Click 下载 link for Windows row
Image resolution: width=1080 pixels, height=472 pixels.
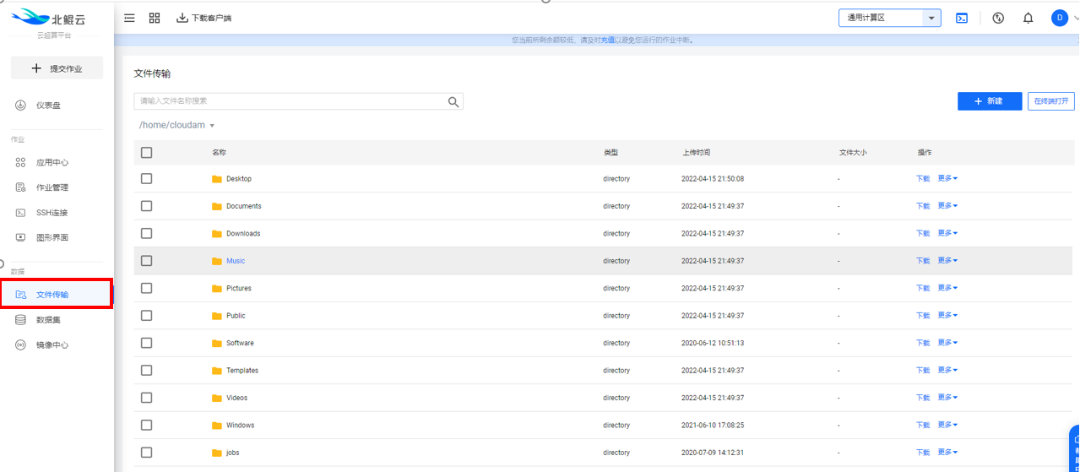(x=923, y=425)
